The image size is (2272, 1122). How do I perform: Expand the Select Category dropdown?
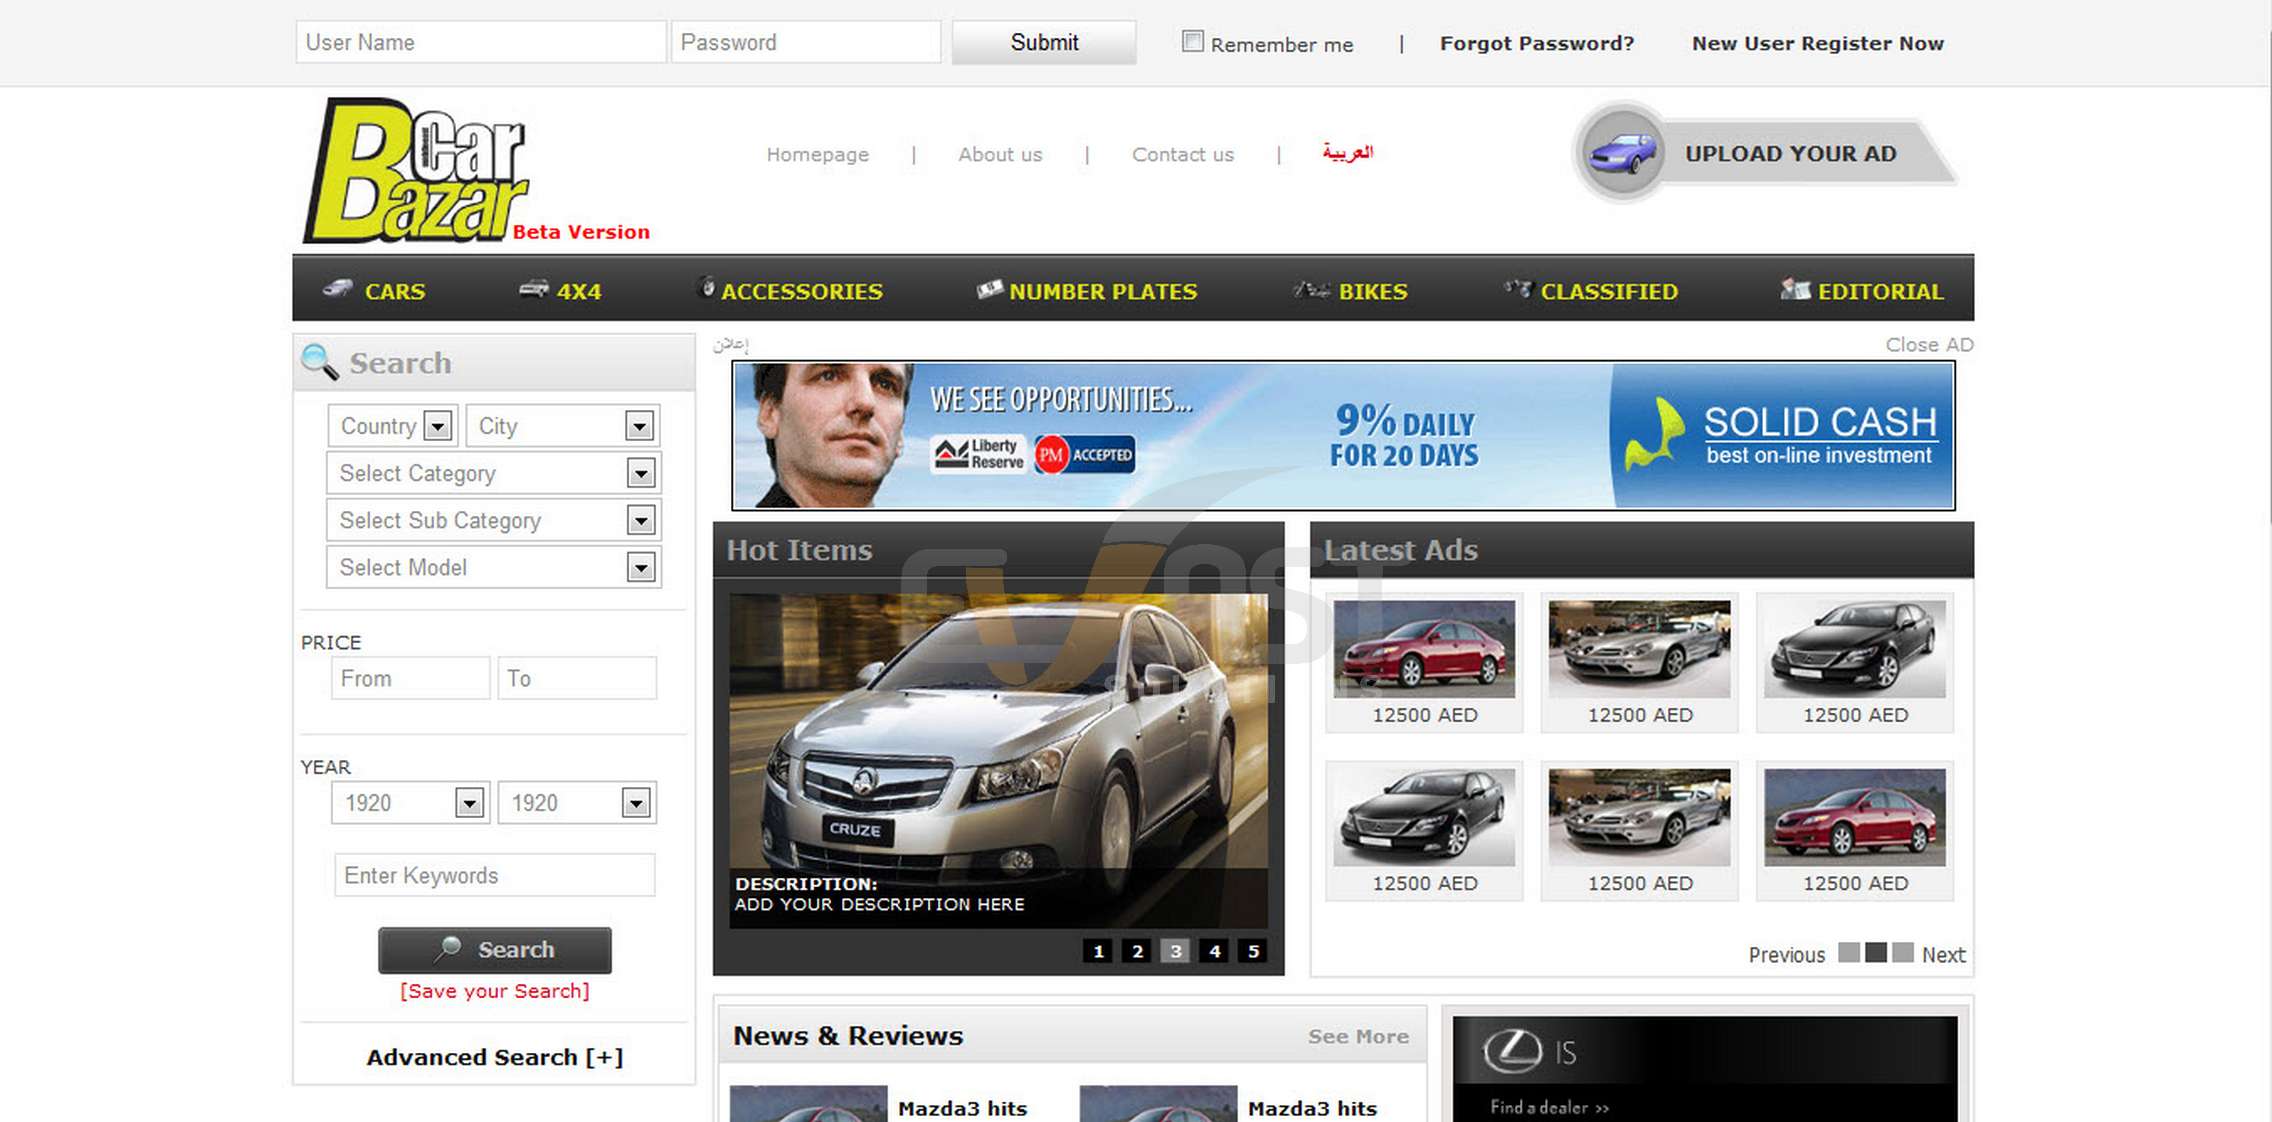[493, 473]
